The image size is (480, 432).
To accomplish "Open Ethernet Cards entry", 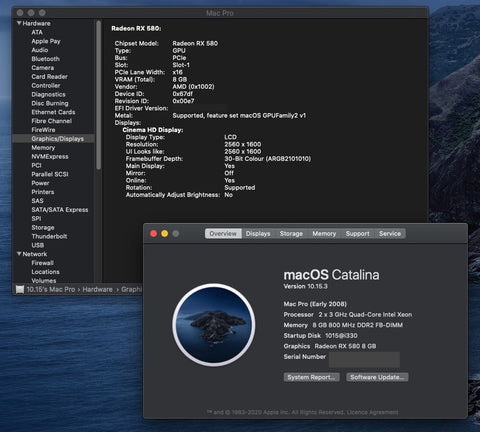I will [53, 112].
